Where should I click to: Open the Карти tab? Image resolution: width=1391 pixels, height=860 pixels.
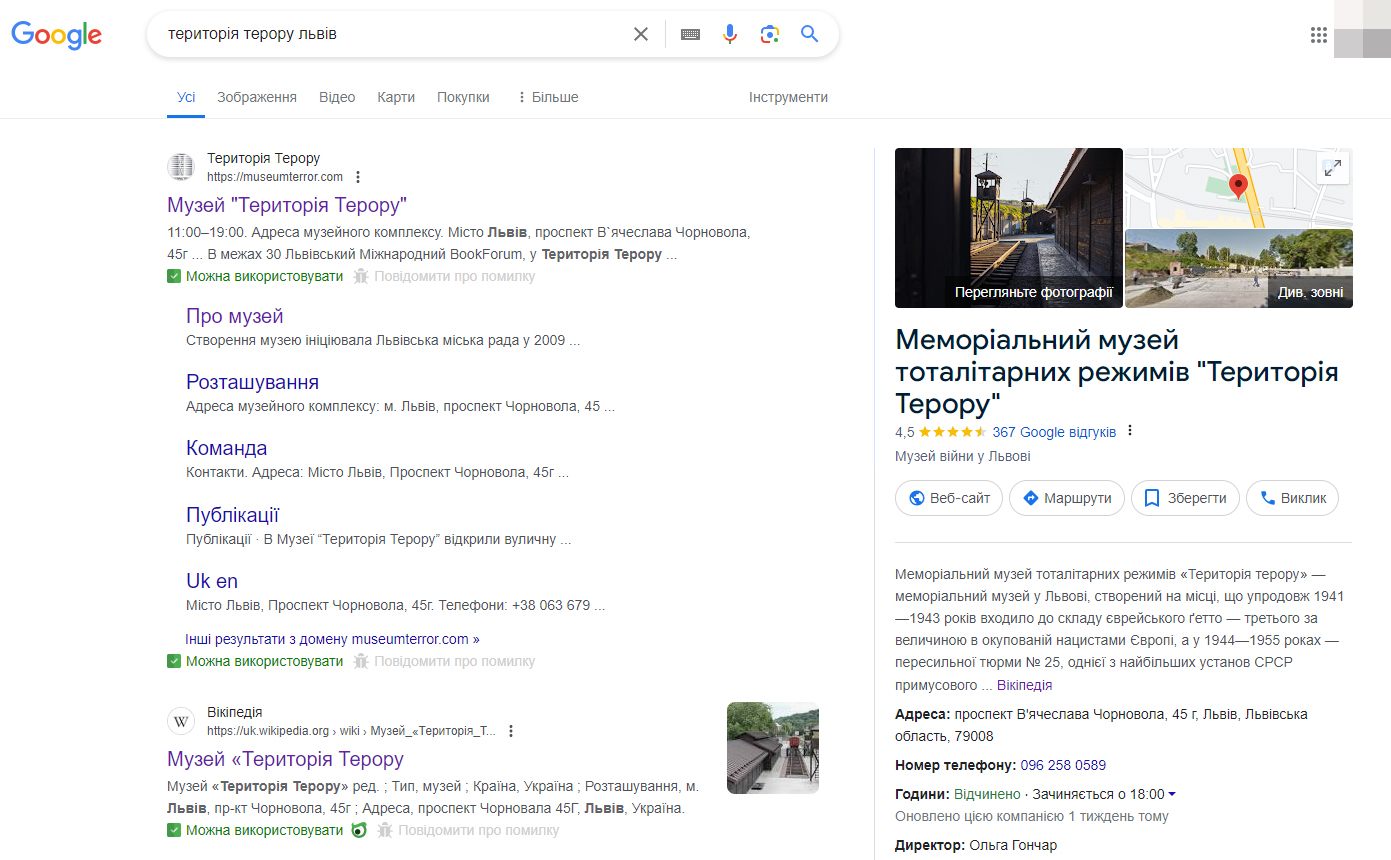396,96
